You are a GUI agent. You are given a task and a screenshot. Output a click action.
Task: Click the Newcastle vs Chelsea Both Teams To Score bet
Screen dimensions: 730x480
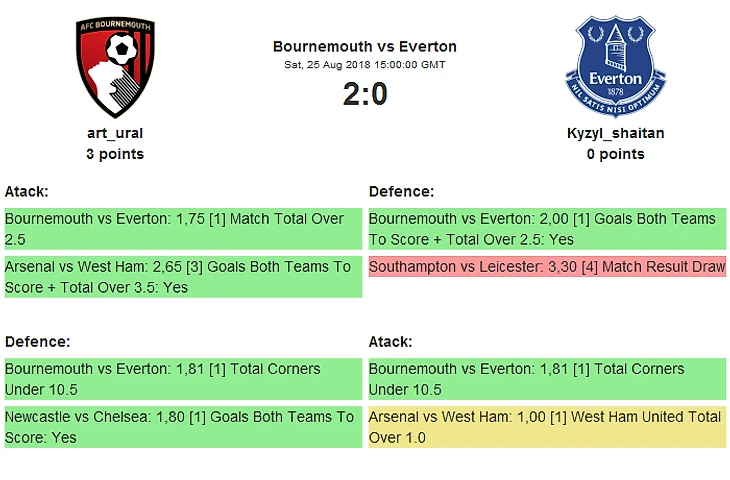click(x=182, y=427)
